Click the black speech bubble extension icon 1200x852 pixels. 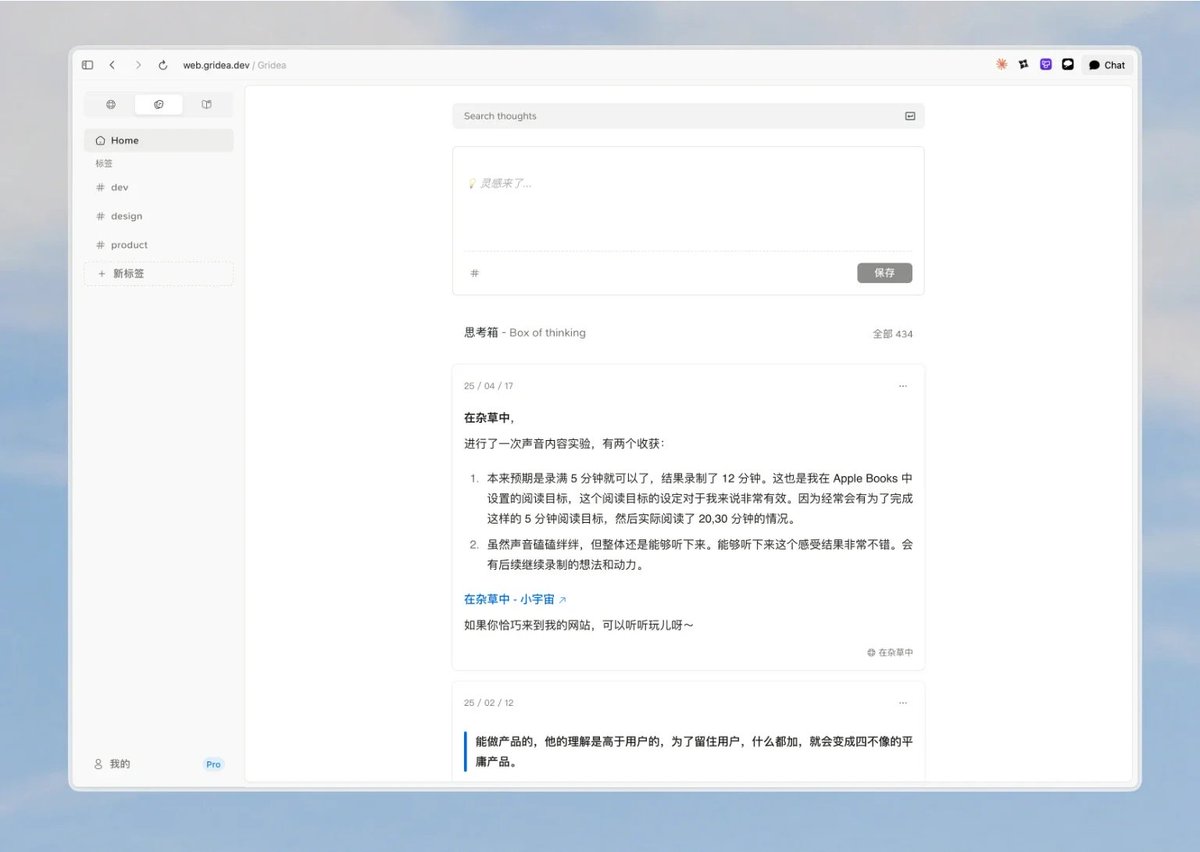coord(1068,64)
